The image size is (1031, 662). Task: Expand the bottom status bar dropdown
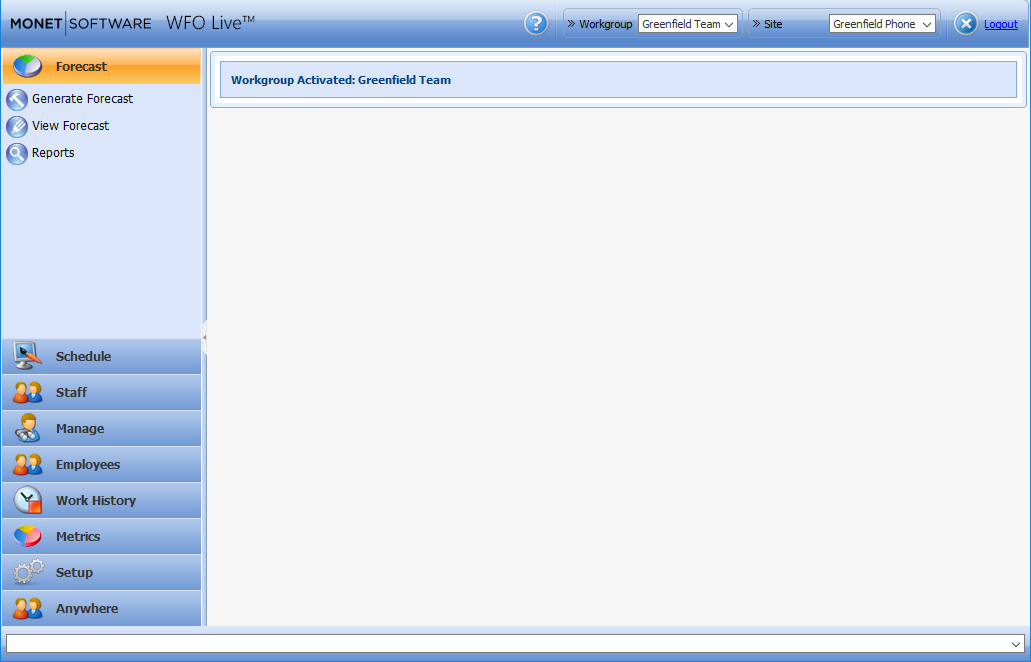pyautogui.click(x=1016, y=644)
